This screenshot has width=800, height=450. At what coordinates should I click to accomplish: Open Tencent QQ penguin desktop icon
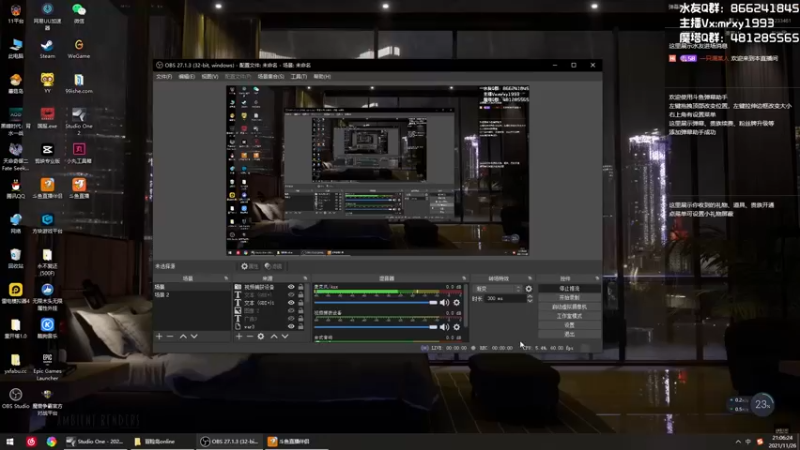click(x=15, y=189)
